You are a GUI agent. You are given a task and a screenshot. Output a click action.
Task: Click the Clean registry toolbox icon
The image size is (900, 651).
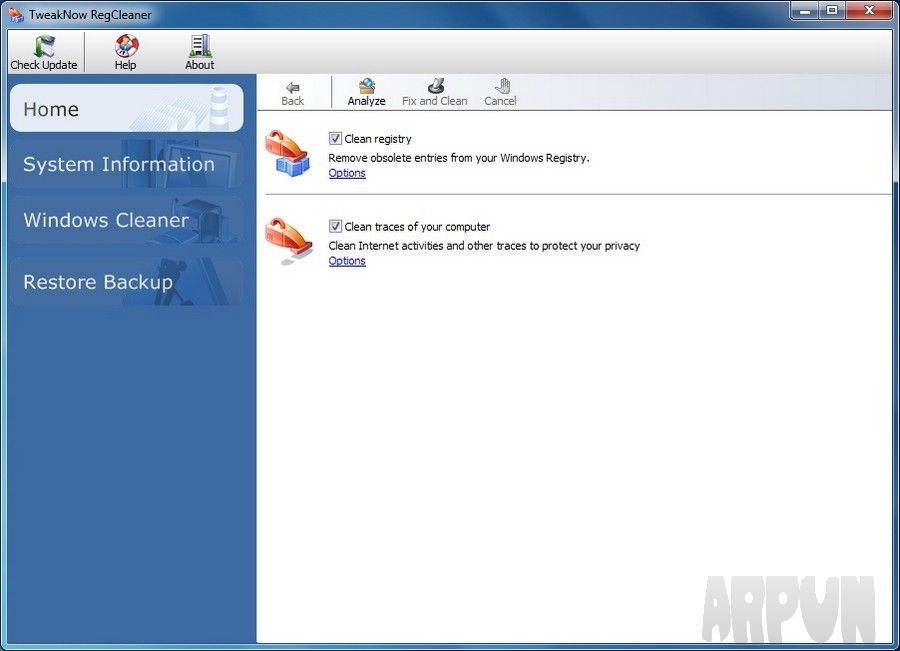289,152
